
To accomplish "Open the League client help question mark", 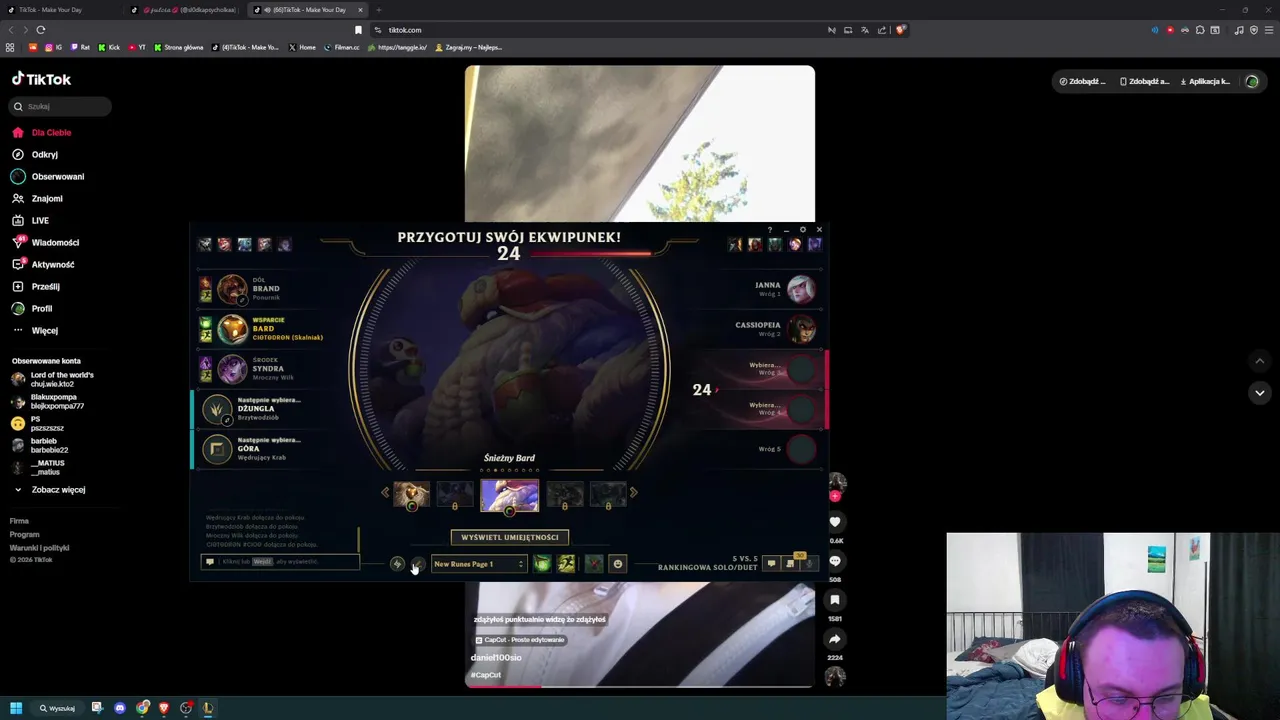I will click(x=769, y=230).
